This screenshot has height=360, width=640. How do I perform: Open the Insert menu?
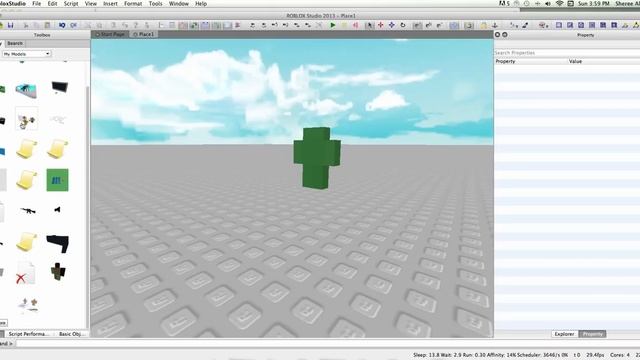coord(110,4)
